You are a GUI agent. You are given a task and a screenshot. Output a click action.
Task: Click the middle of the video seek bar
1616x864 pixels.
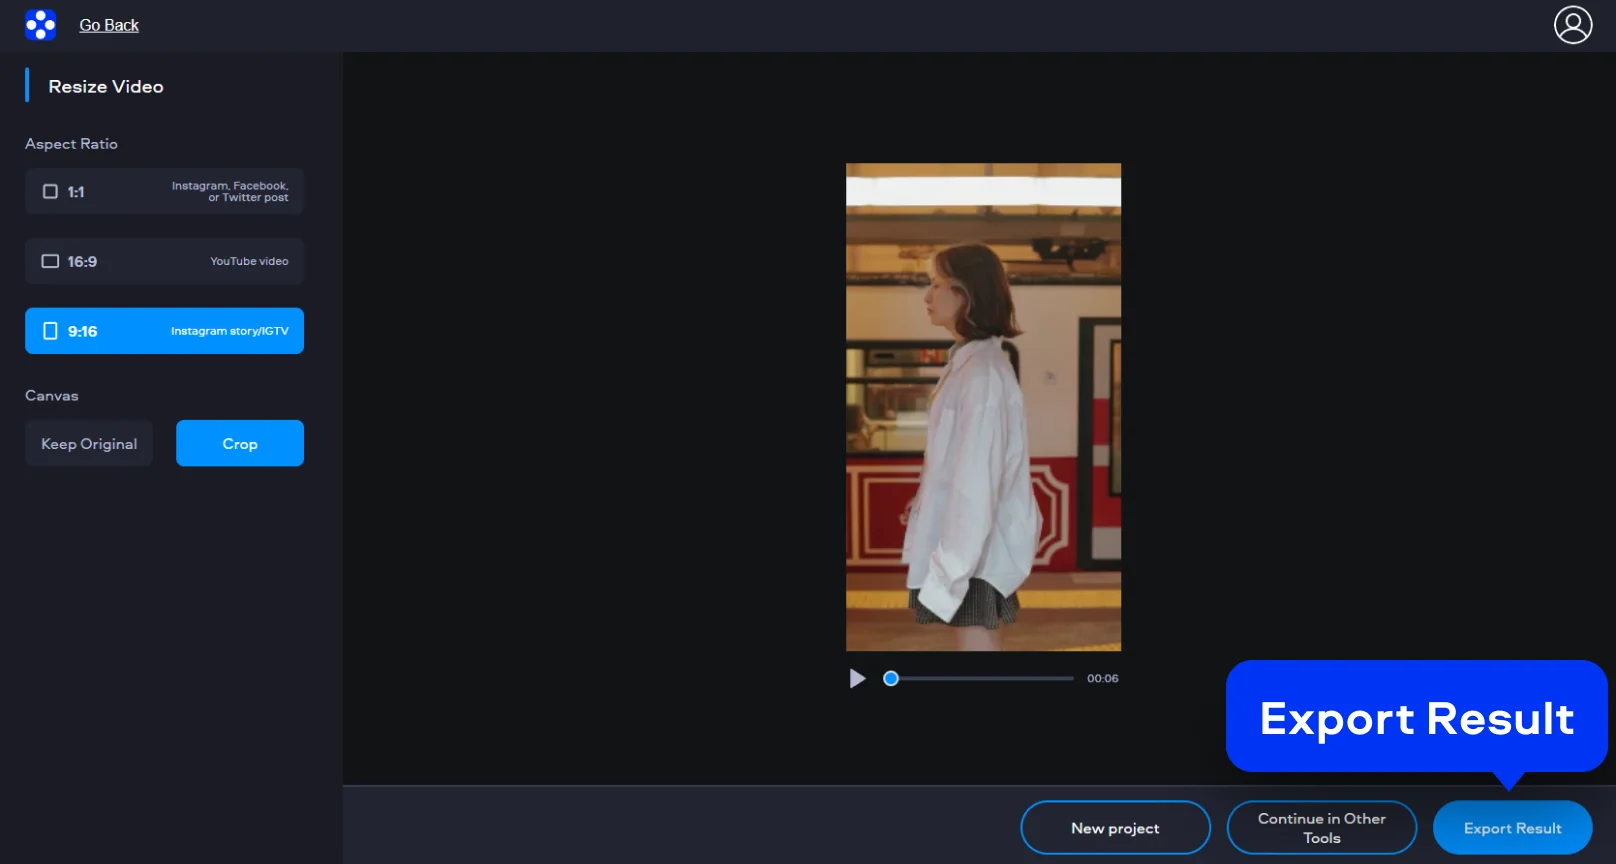pyautogui.click(x=982, y=678)
